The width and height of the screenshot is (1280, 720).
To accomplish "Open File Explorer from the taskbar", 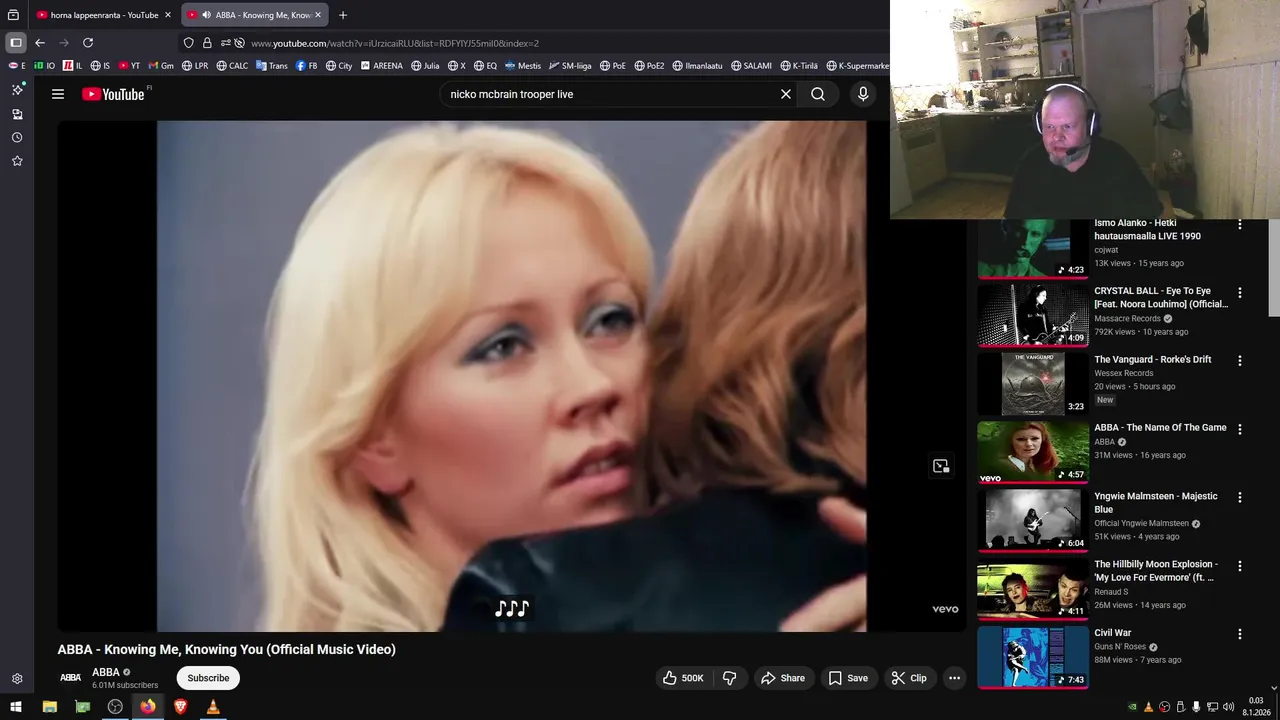I will click(x=49, y=707).
